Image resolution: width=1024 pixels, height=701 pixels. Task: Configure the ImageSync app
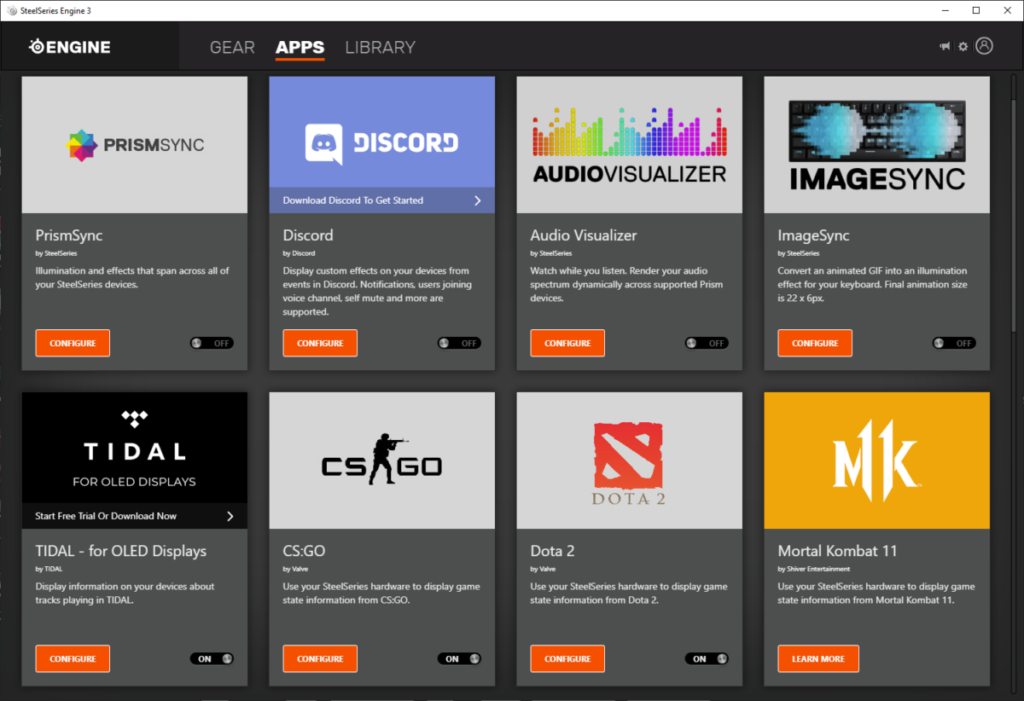click(815, 343)
